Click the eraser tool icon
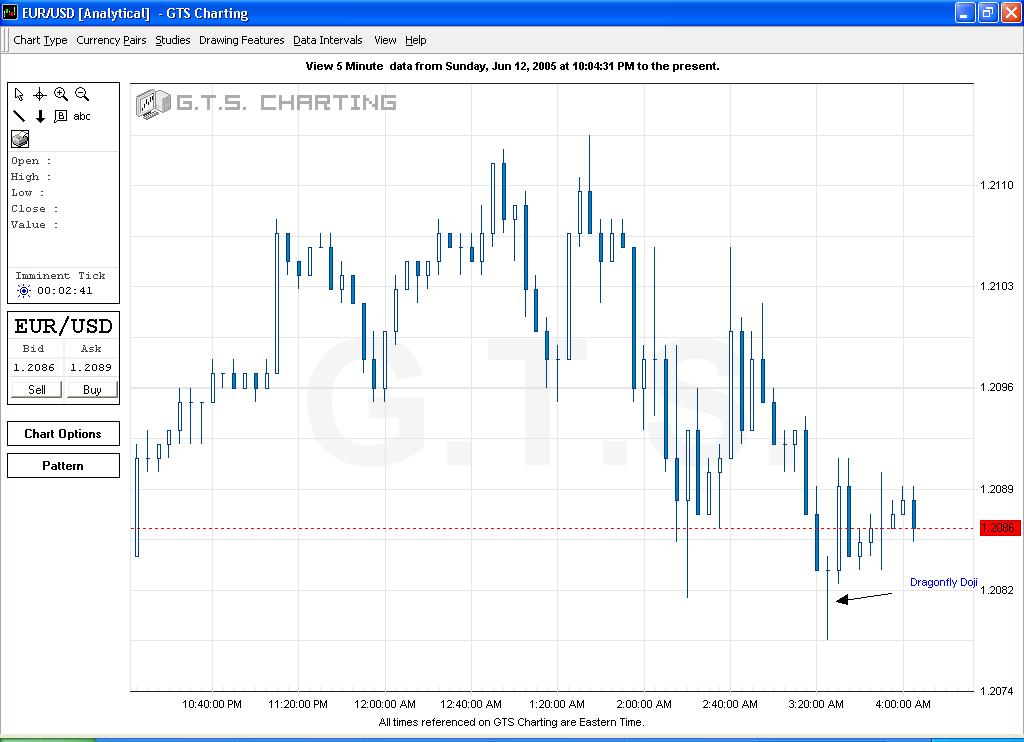Viewport: 1024px width, 742px height. (x=20, y=138)
